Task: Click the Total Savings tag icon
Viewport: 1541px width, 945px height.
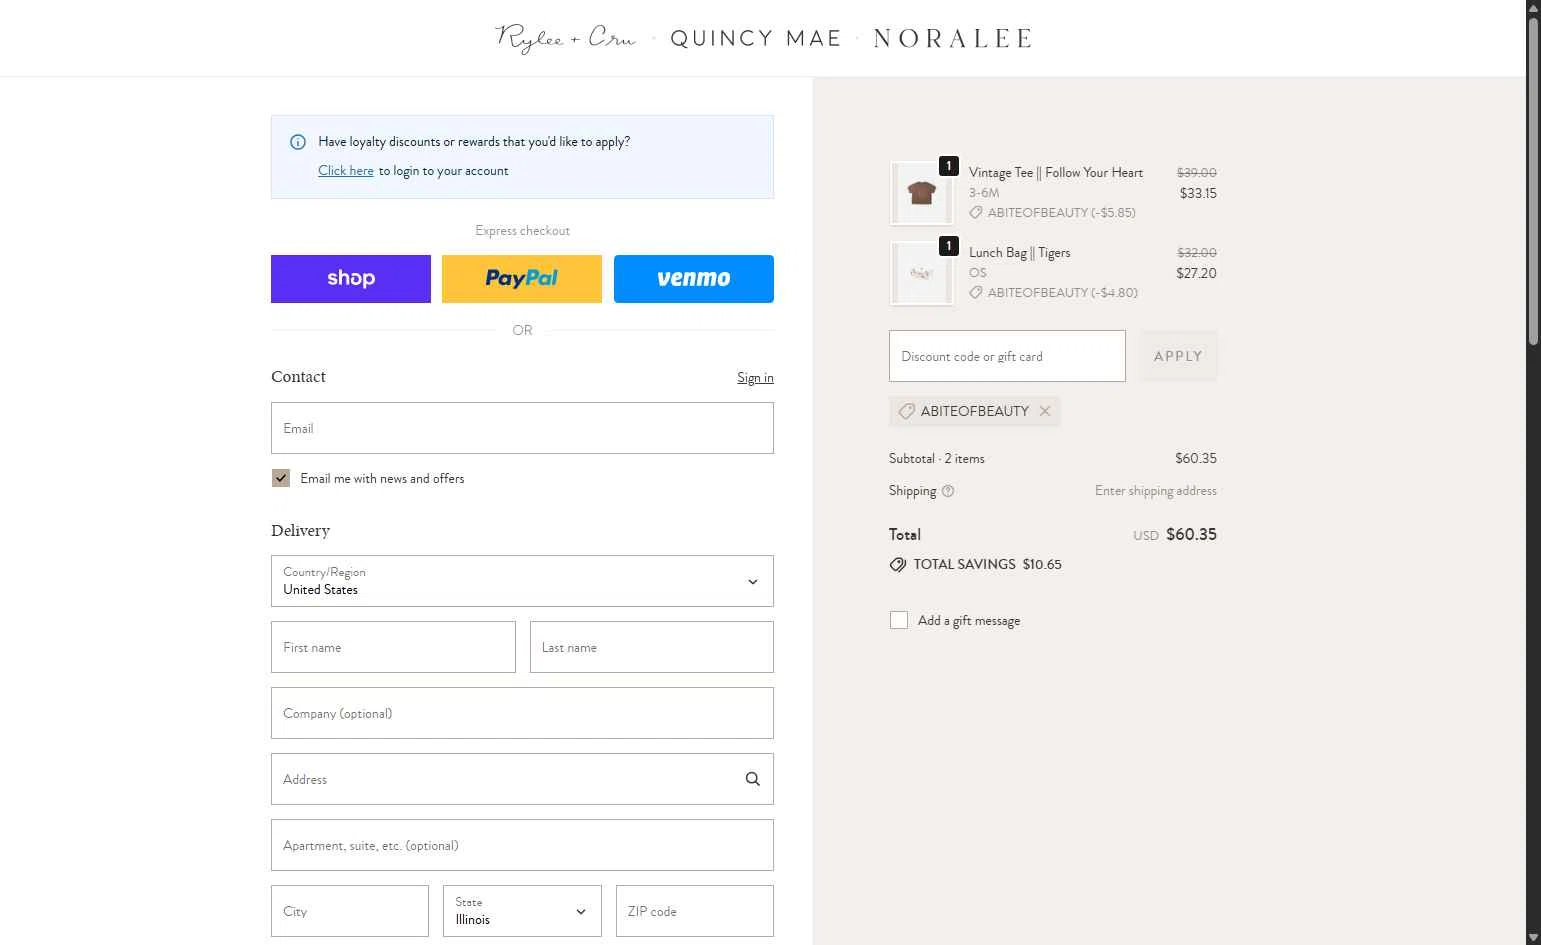Action: (898, 565)
